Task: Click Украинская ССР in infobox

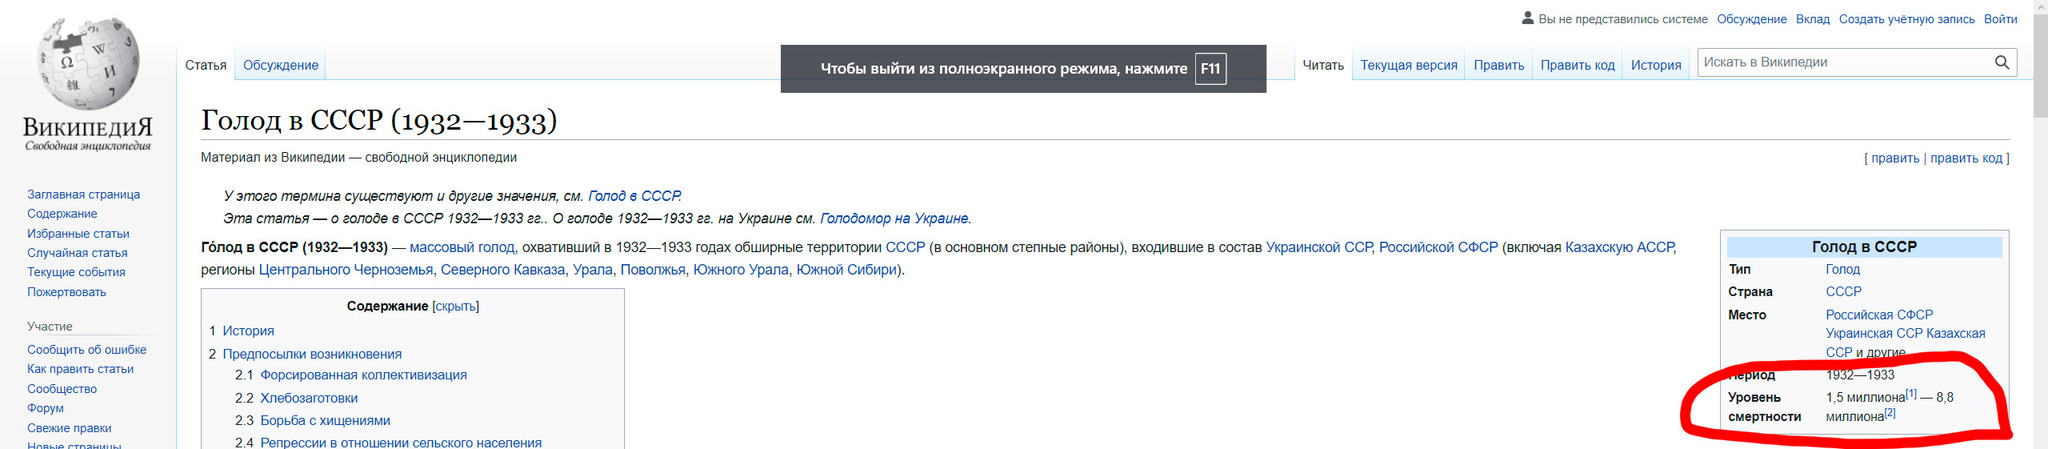Action: coord(1874,333)
